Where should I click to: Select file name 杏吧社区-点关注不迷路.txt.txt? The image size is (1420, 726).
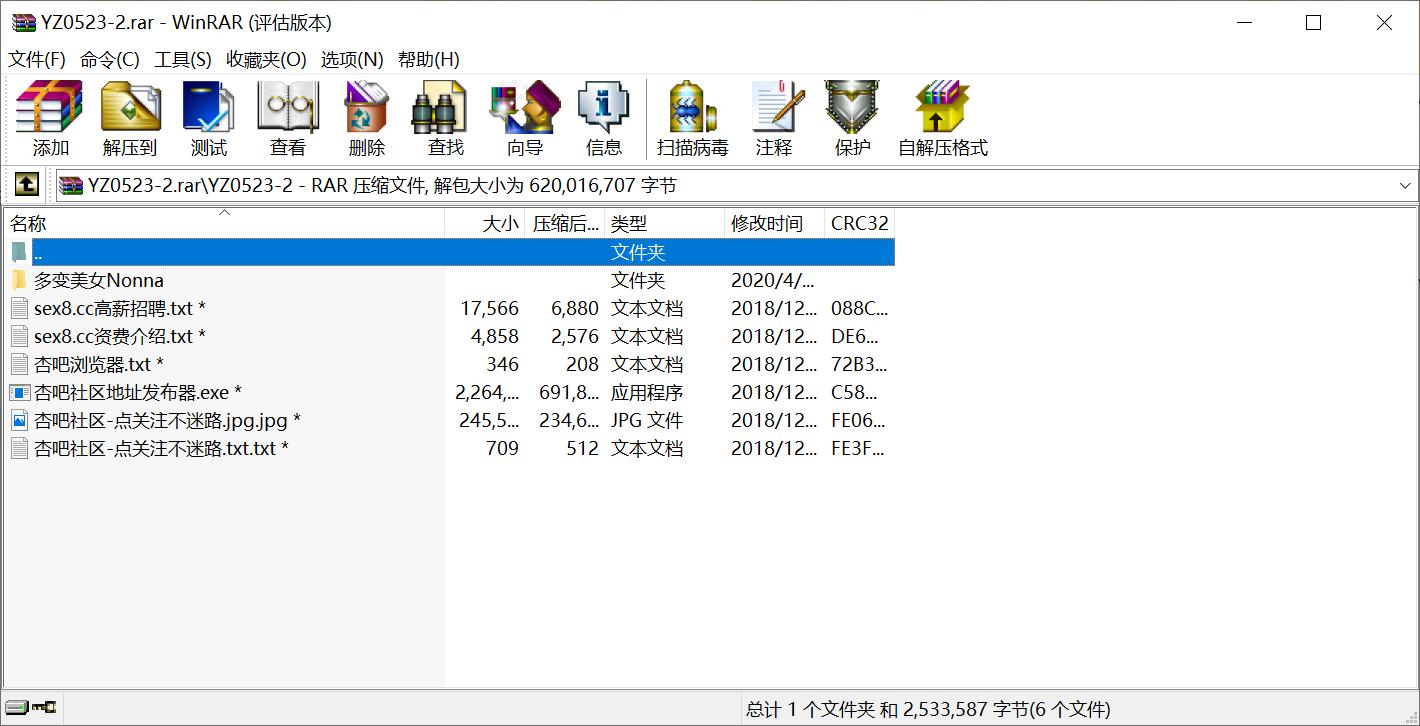[161, 448]
